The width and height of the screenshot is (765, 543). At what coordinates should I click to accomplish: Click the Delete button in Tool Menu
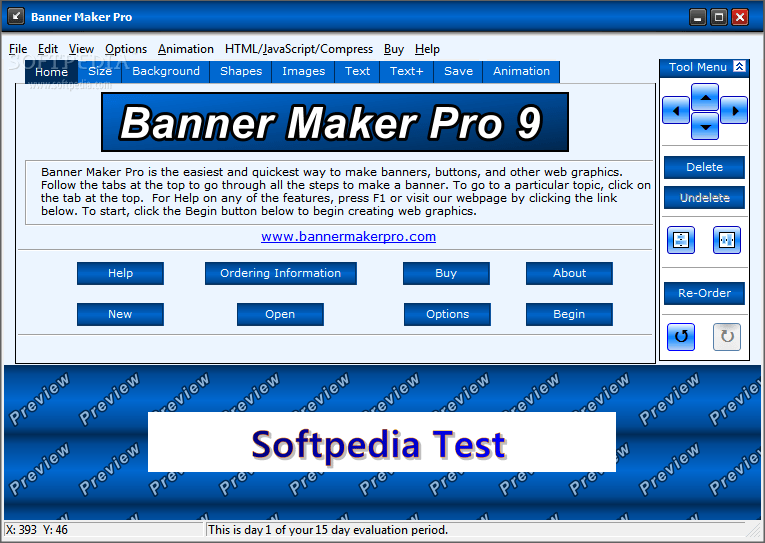[705, 167]
